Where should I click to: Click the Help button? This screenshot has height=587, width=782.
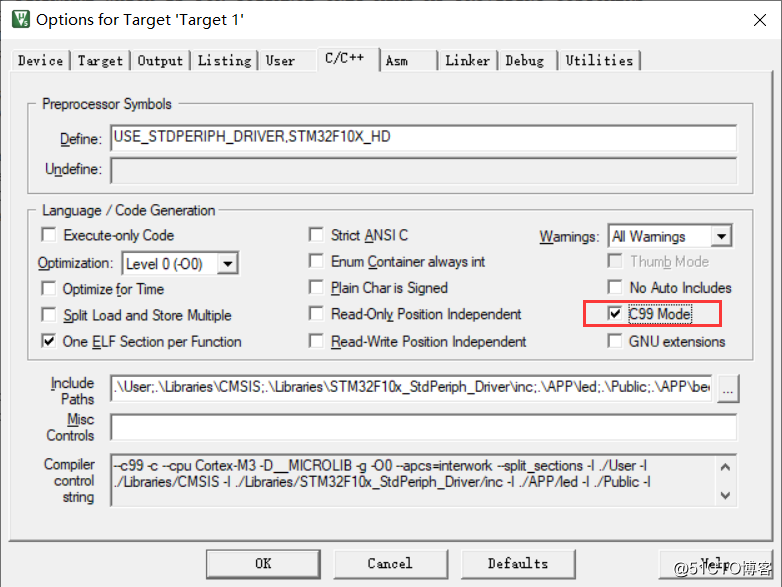(715, 564)
